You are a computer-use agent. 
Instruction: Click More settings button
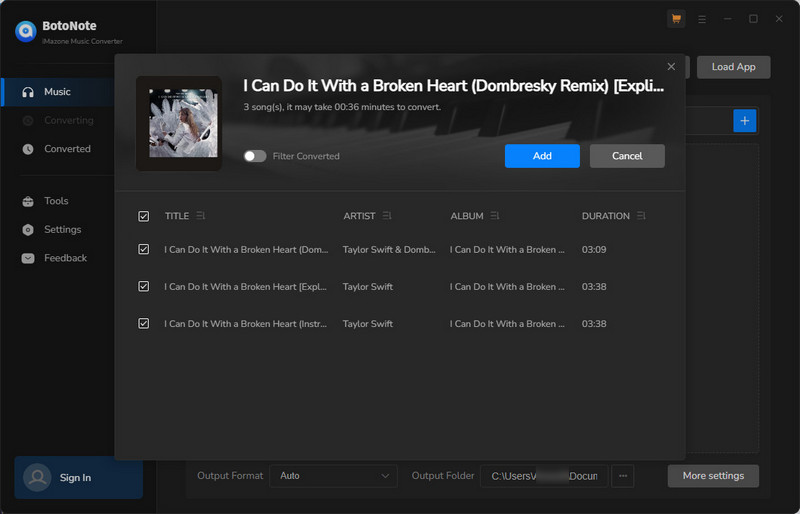pos(713,476)
